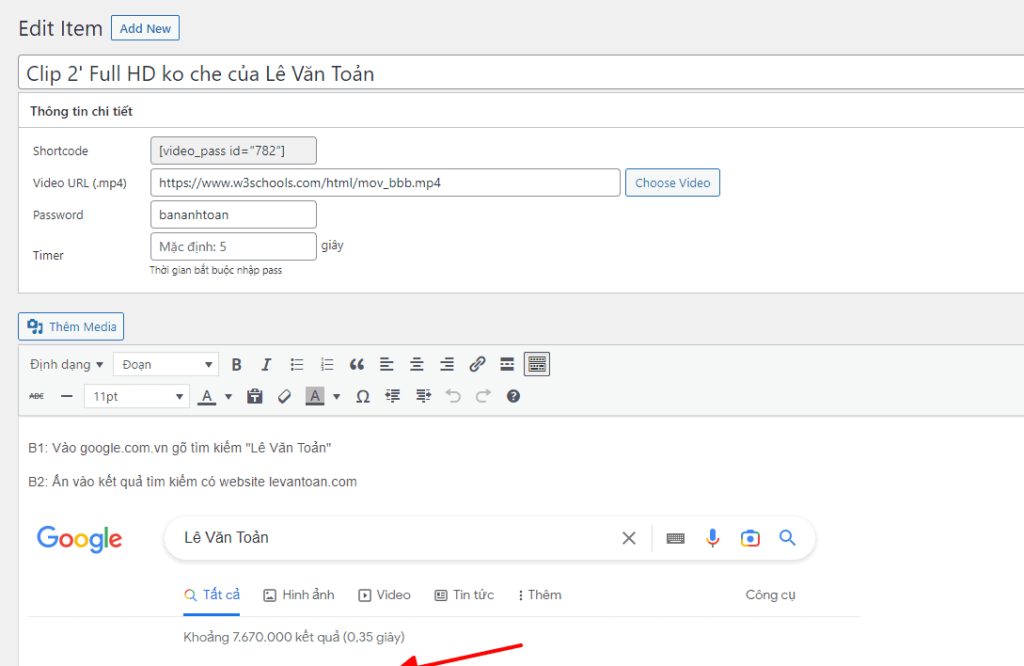Insert a blockquote
Screen dimensions: 1024x666
[357, 364]
